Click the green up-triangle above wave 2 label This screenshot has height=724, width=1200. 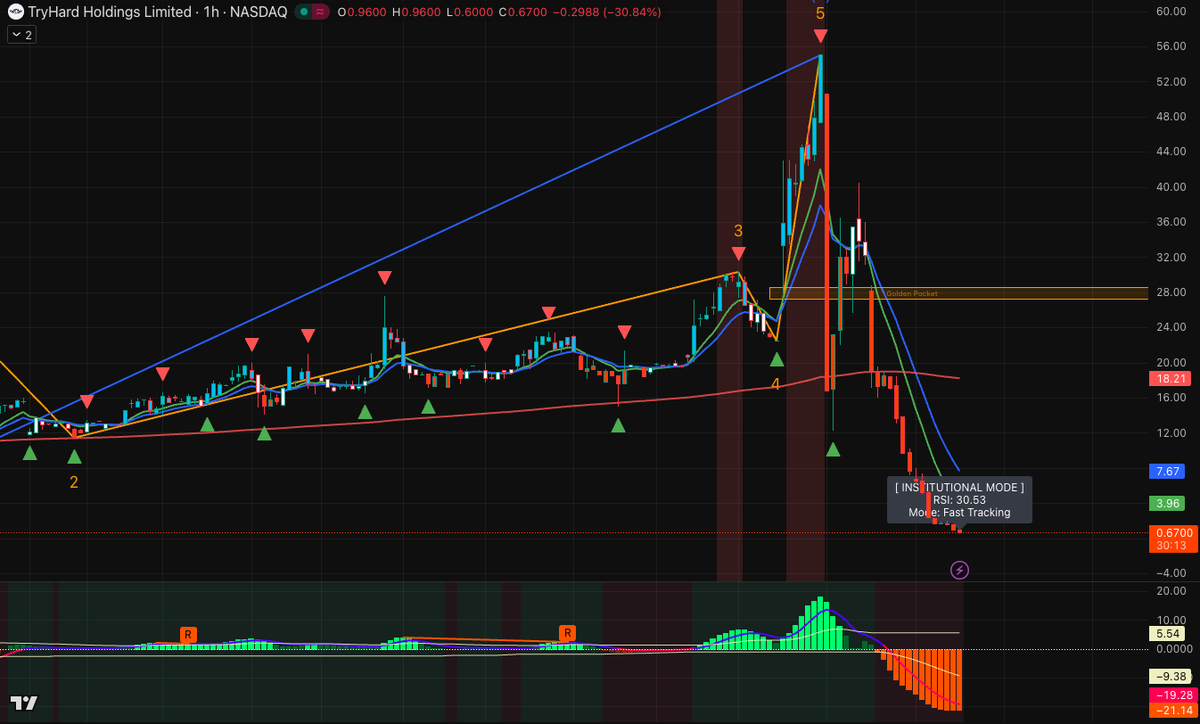coord(74,457)
